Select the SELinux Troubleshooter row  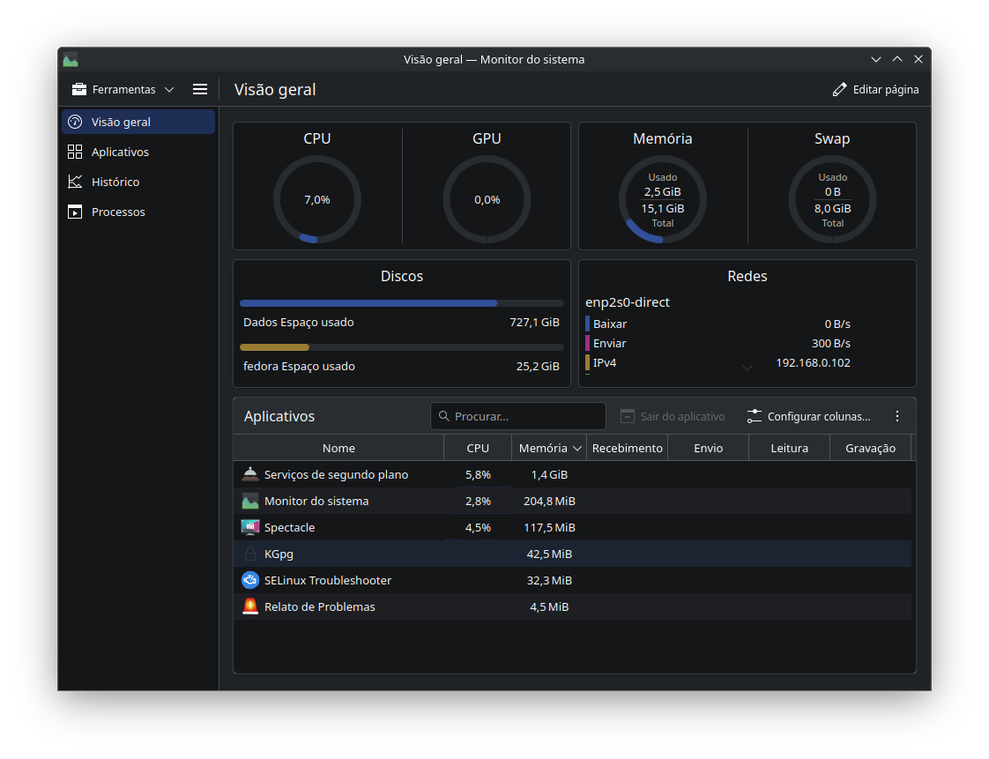tap(573, 580)
